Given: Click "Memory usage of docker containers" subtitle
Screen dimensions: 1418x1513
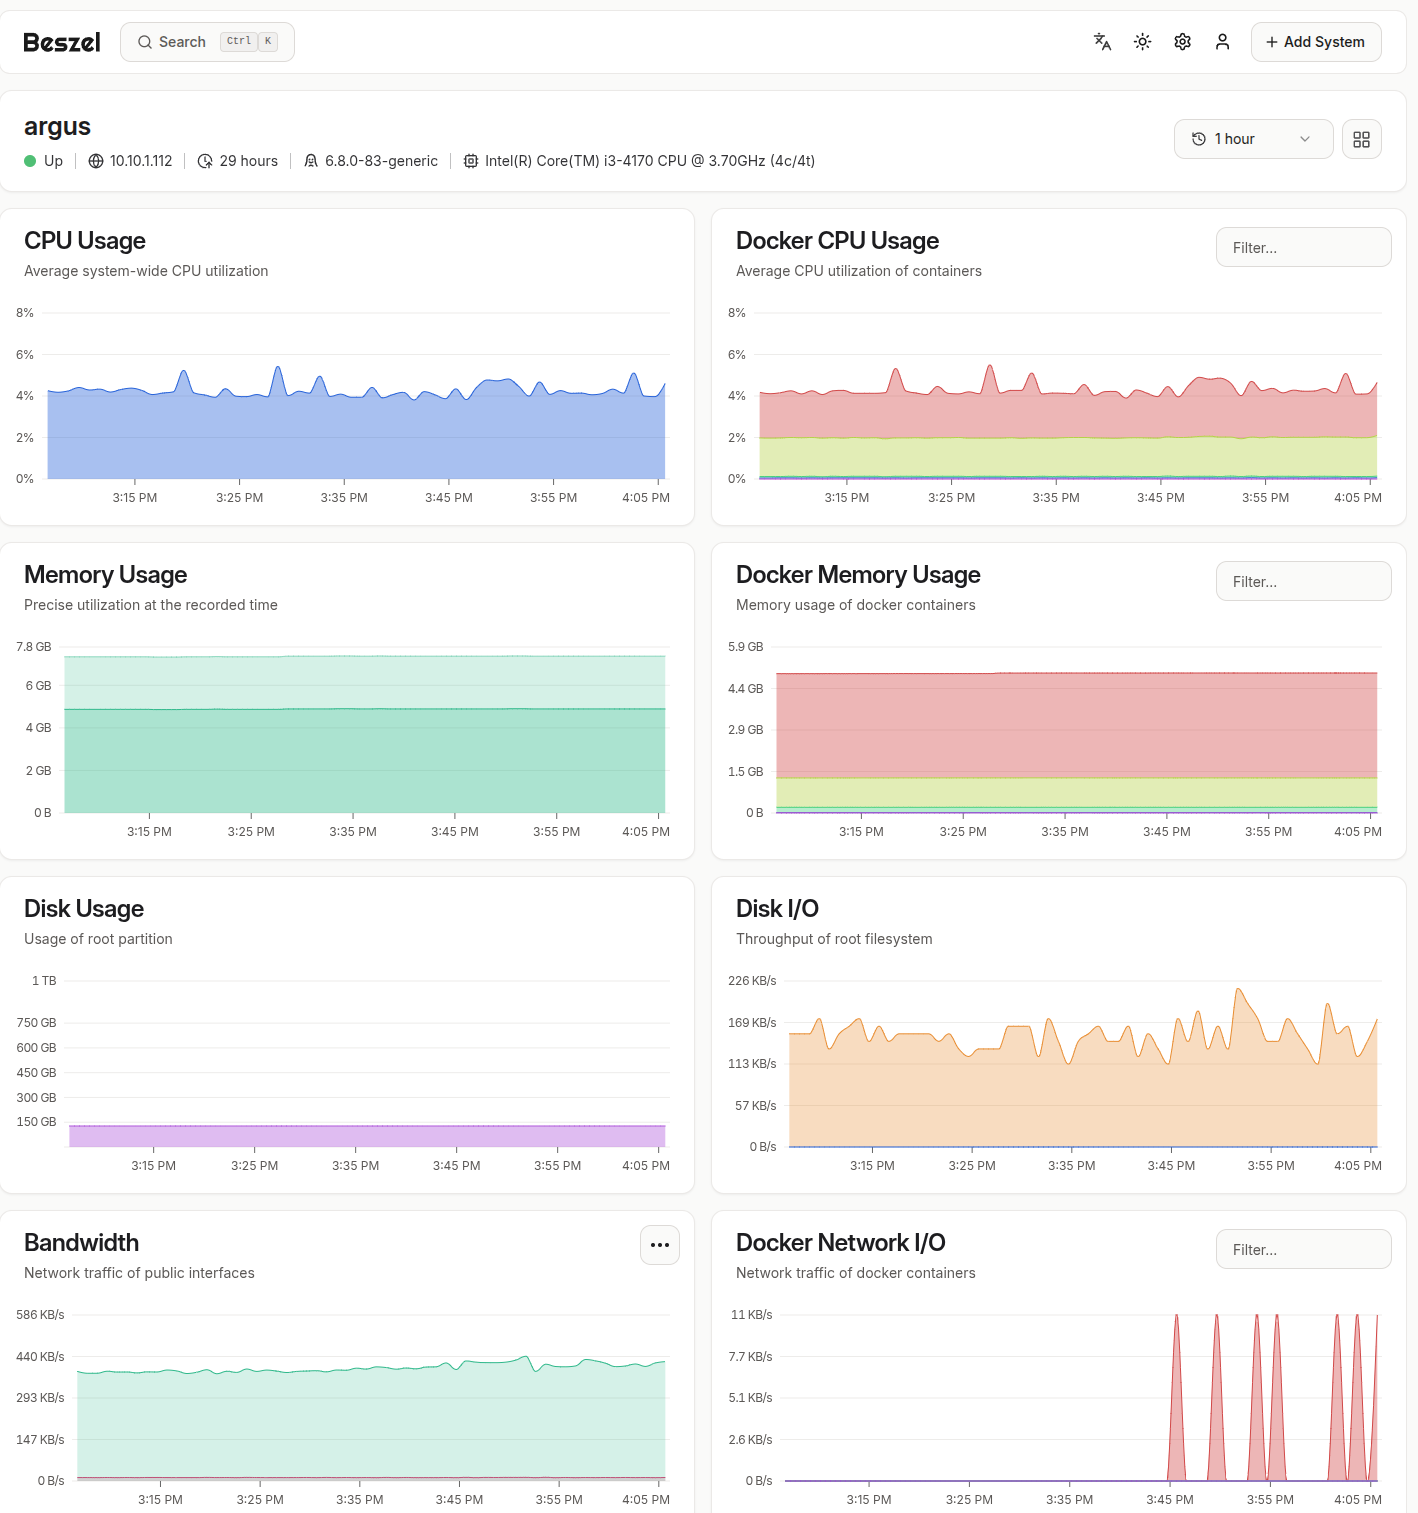Looking at the screenshot, I should [x=855, y=605].
